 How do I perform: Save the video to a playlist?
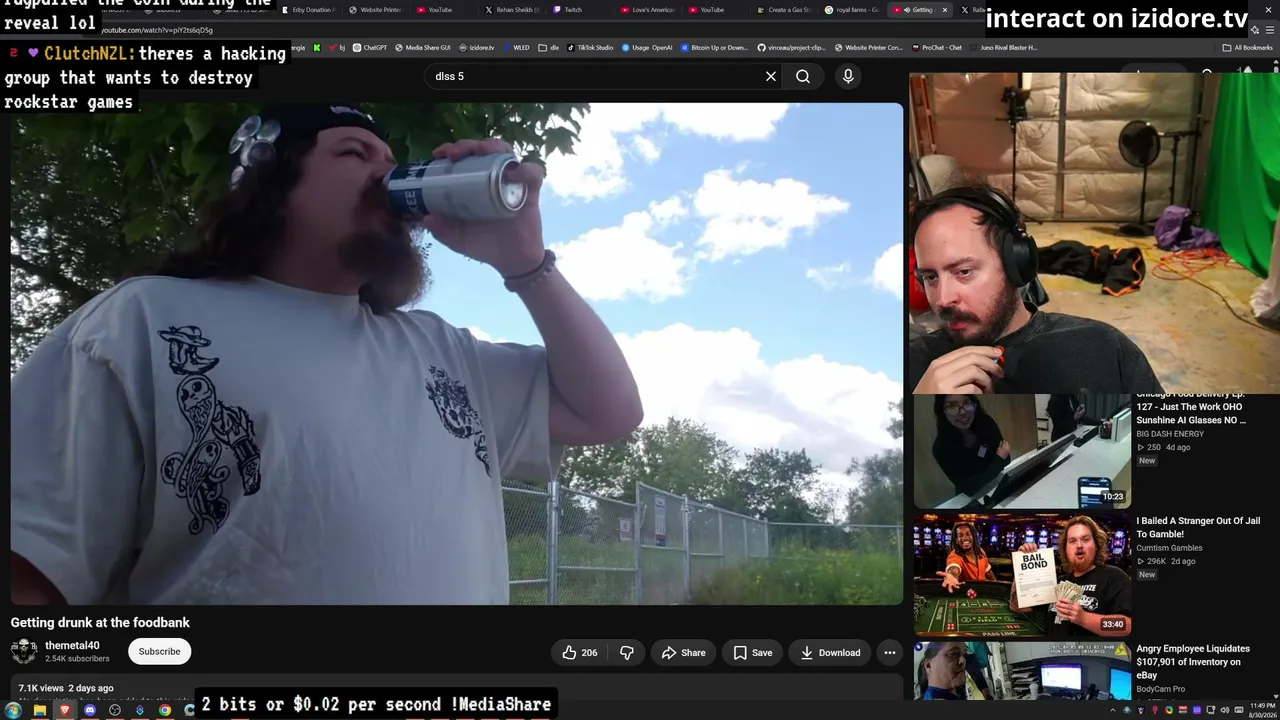point(752,653)
